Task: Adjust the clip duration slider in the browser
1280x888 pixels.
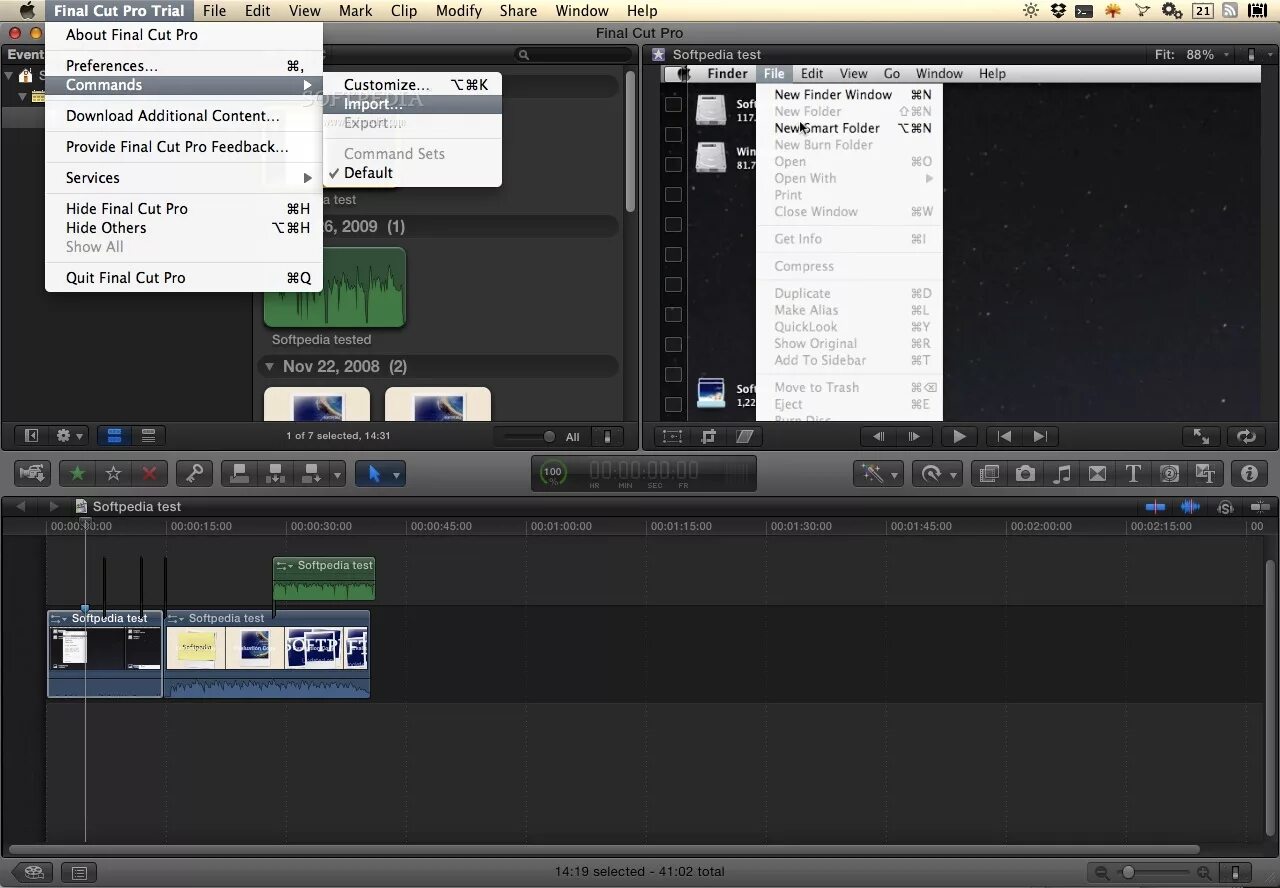Action: point(529,436)
